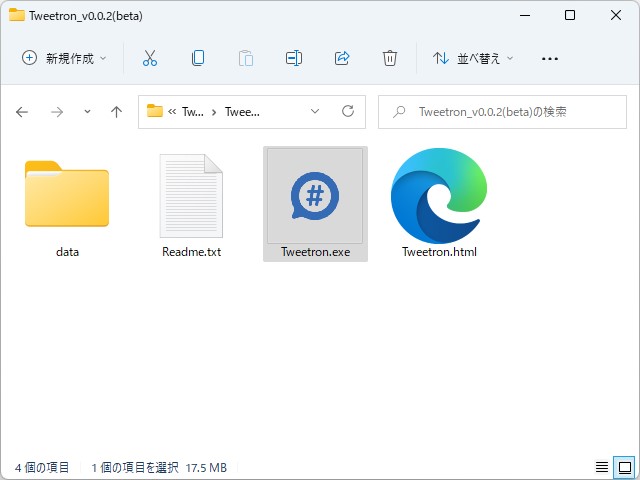
Task: Click '4 個の項目' in status bar
Action: click(x=42, y=467)
